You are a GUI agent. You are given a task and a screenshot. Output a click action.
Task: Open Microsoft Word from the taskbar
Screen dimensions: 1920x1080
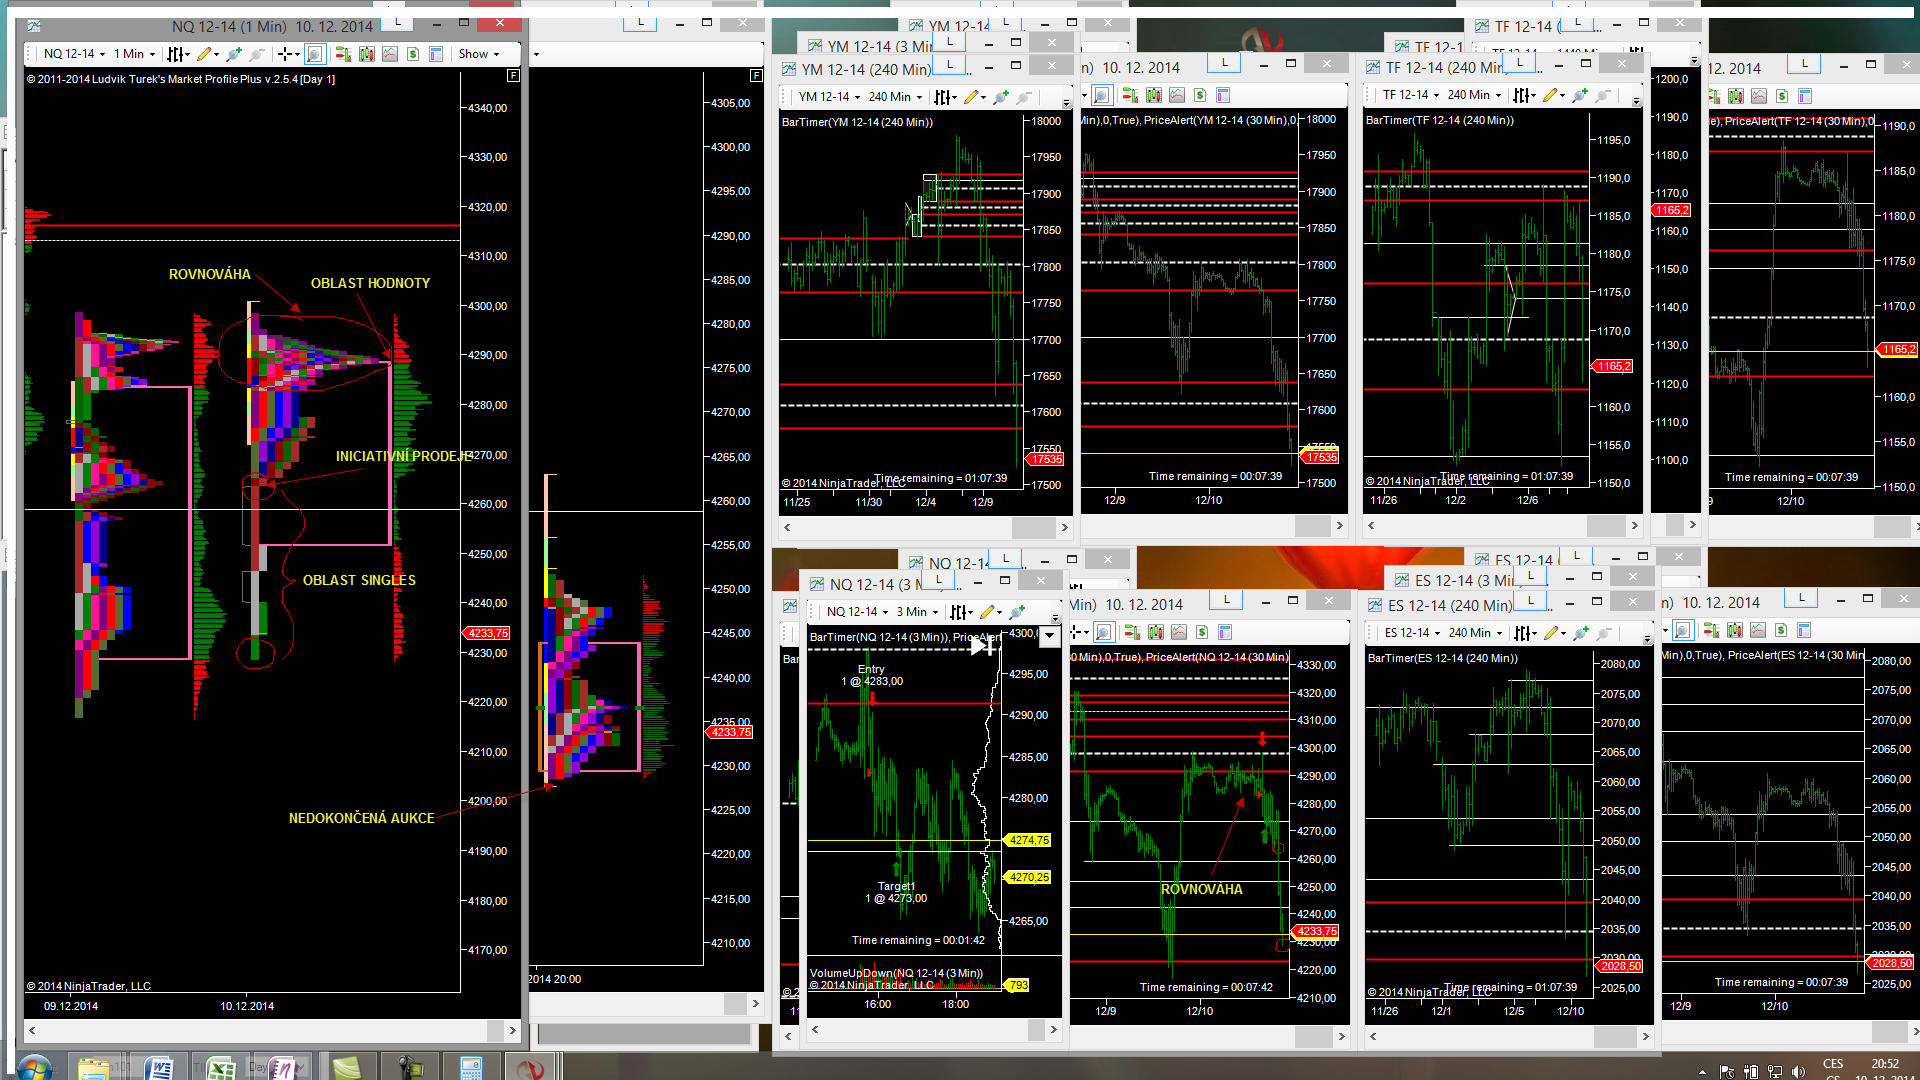(159, 1068)
